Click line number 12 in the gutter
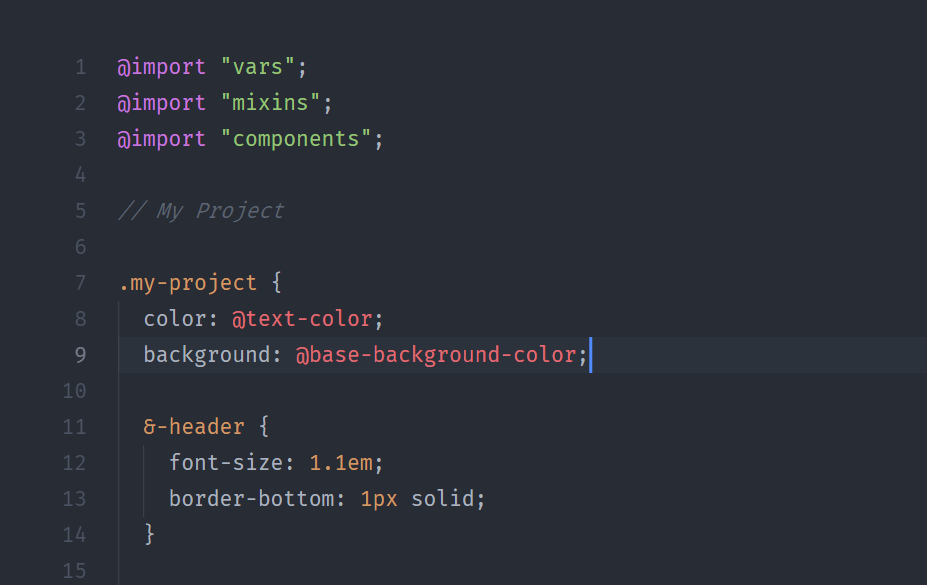 coord(74,463)
